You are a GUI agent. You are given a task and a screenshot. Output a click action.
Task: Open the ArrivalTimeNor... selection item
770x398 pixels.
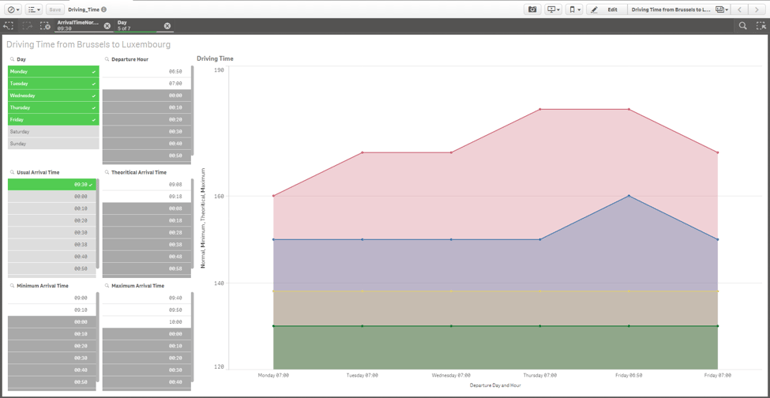79,26
